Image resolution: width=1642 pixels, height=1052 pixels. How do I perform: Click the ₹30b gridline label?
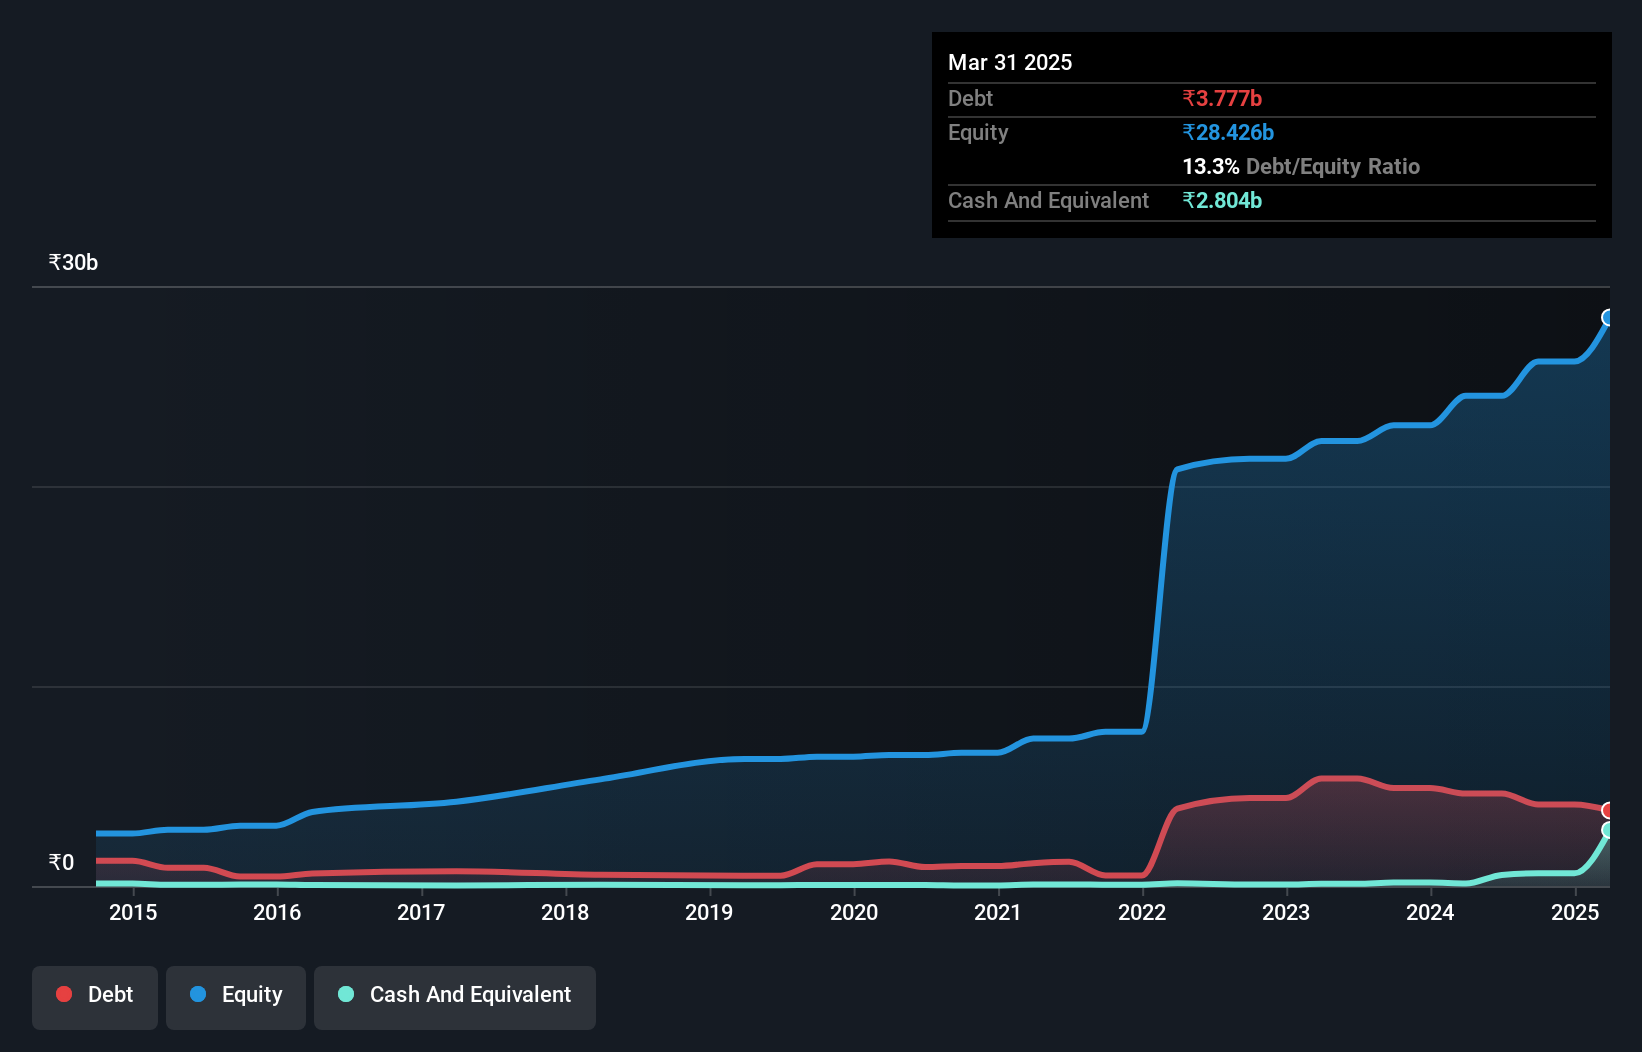click(x=72, y=261)
